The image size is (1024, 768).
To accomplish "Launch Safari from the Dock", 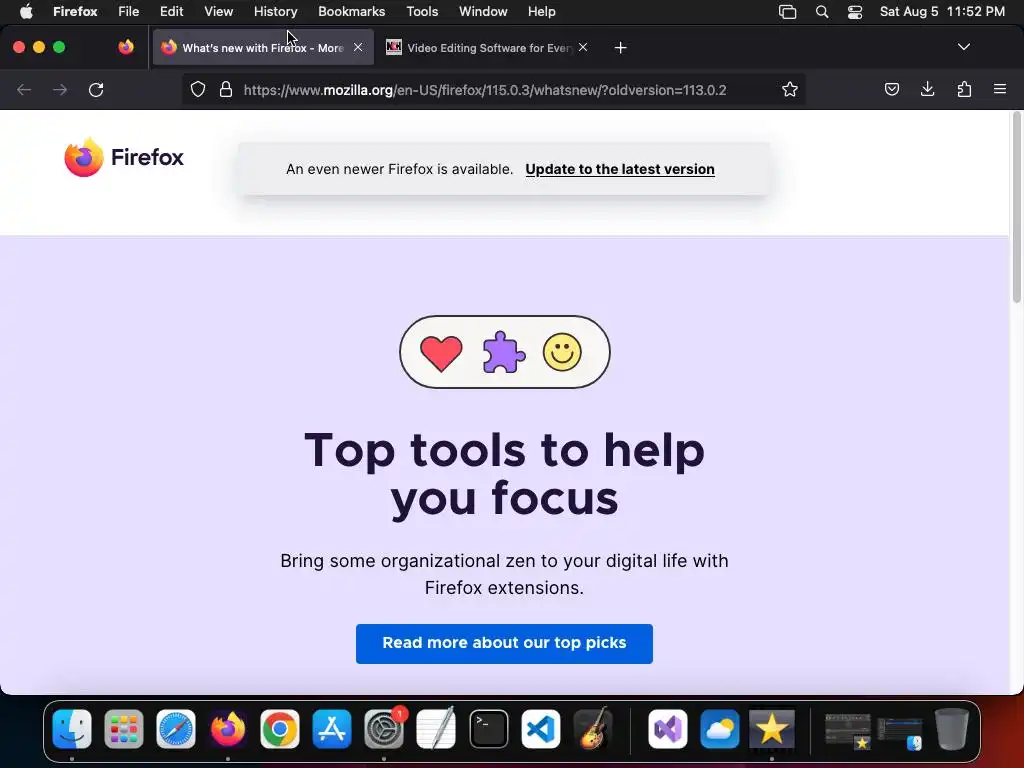I will [x=176, y=729].
